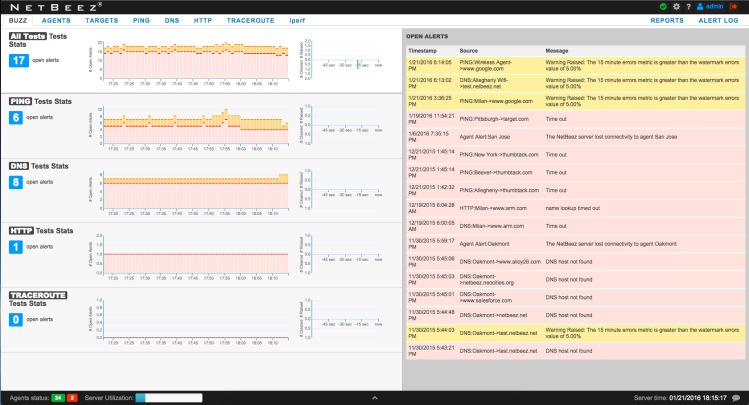Click the DNS open alerts bar chart
Screen dimensions: 749x405
coord(196,190)
